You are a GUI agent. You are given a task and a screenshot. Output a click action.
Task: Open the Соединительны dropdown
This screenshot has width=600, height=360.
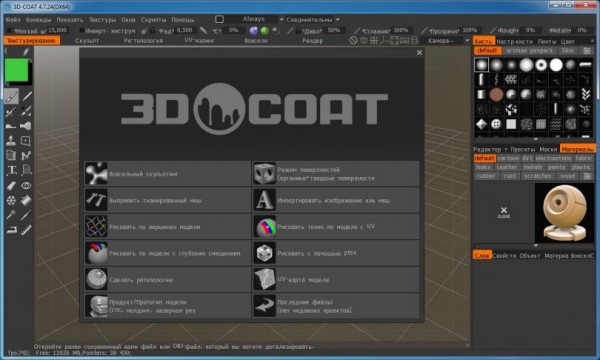[338, 19]
